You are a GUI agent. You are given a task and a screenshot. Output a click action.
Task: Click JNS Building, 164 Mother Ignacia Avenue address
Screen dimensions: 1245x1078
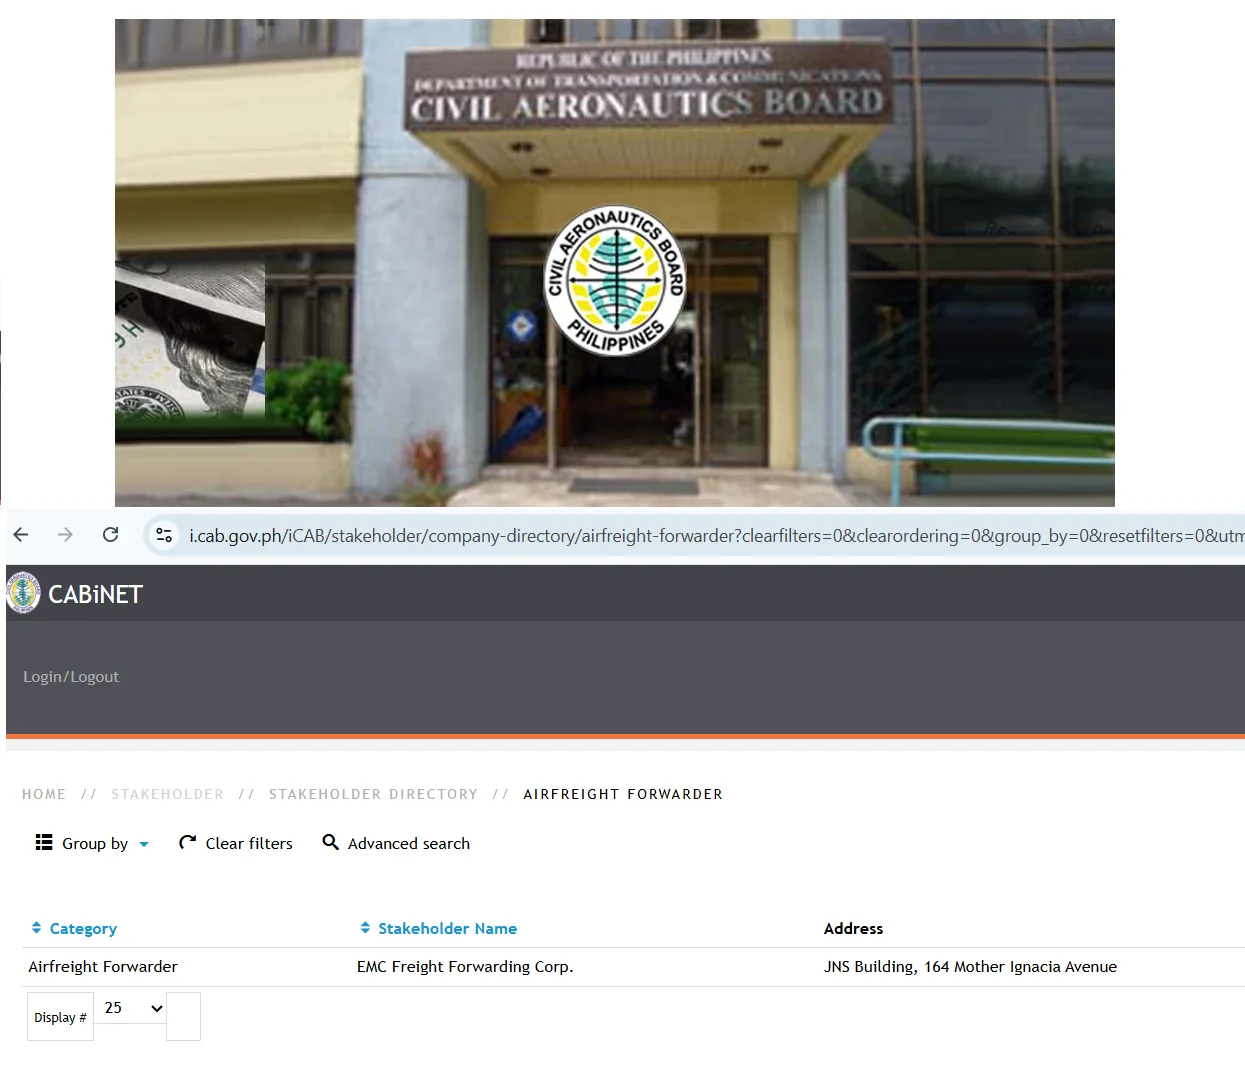[x=970, y=966]
